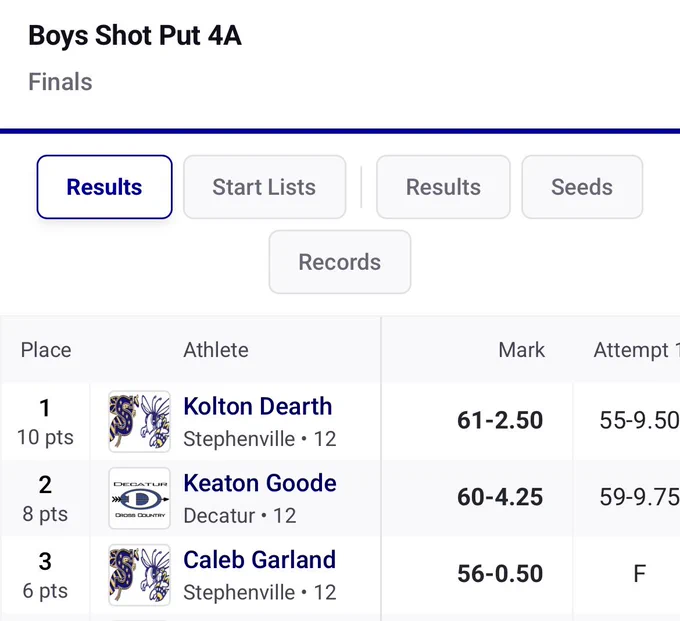Open Keaton Goode's athlete profile

[x=260, y=483]
